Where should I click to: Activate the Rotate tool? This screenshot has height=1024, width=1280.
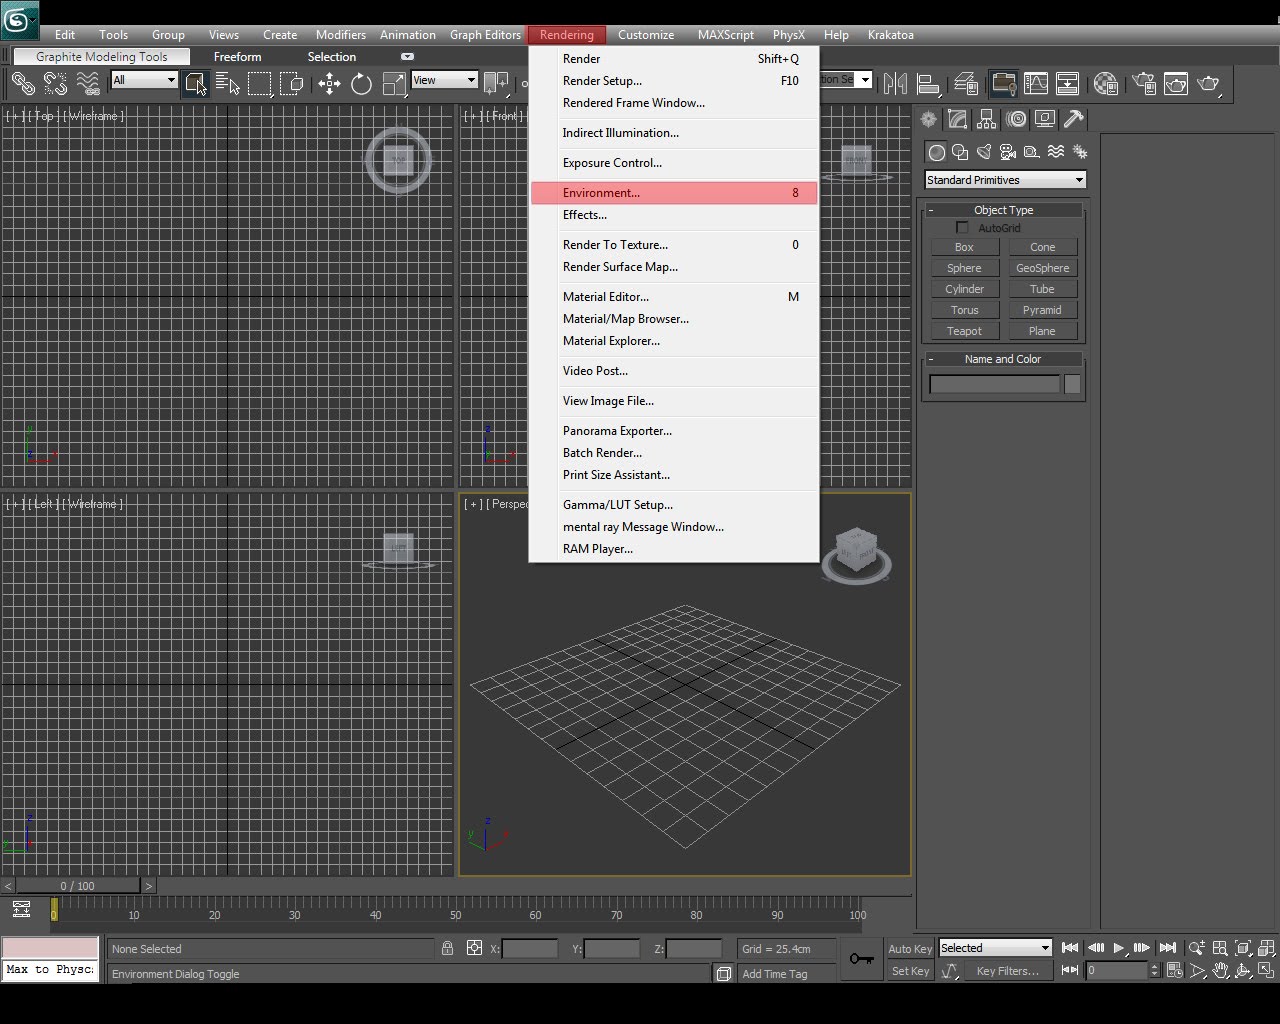pos(361,84)
